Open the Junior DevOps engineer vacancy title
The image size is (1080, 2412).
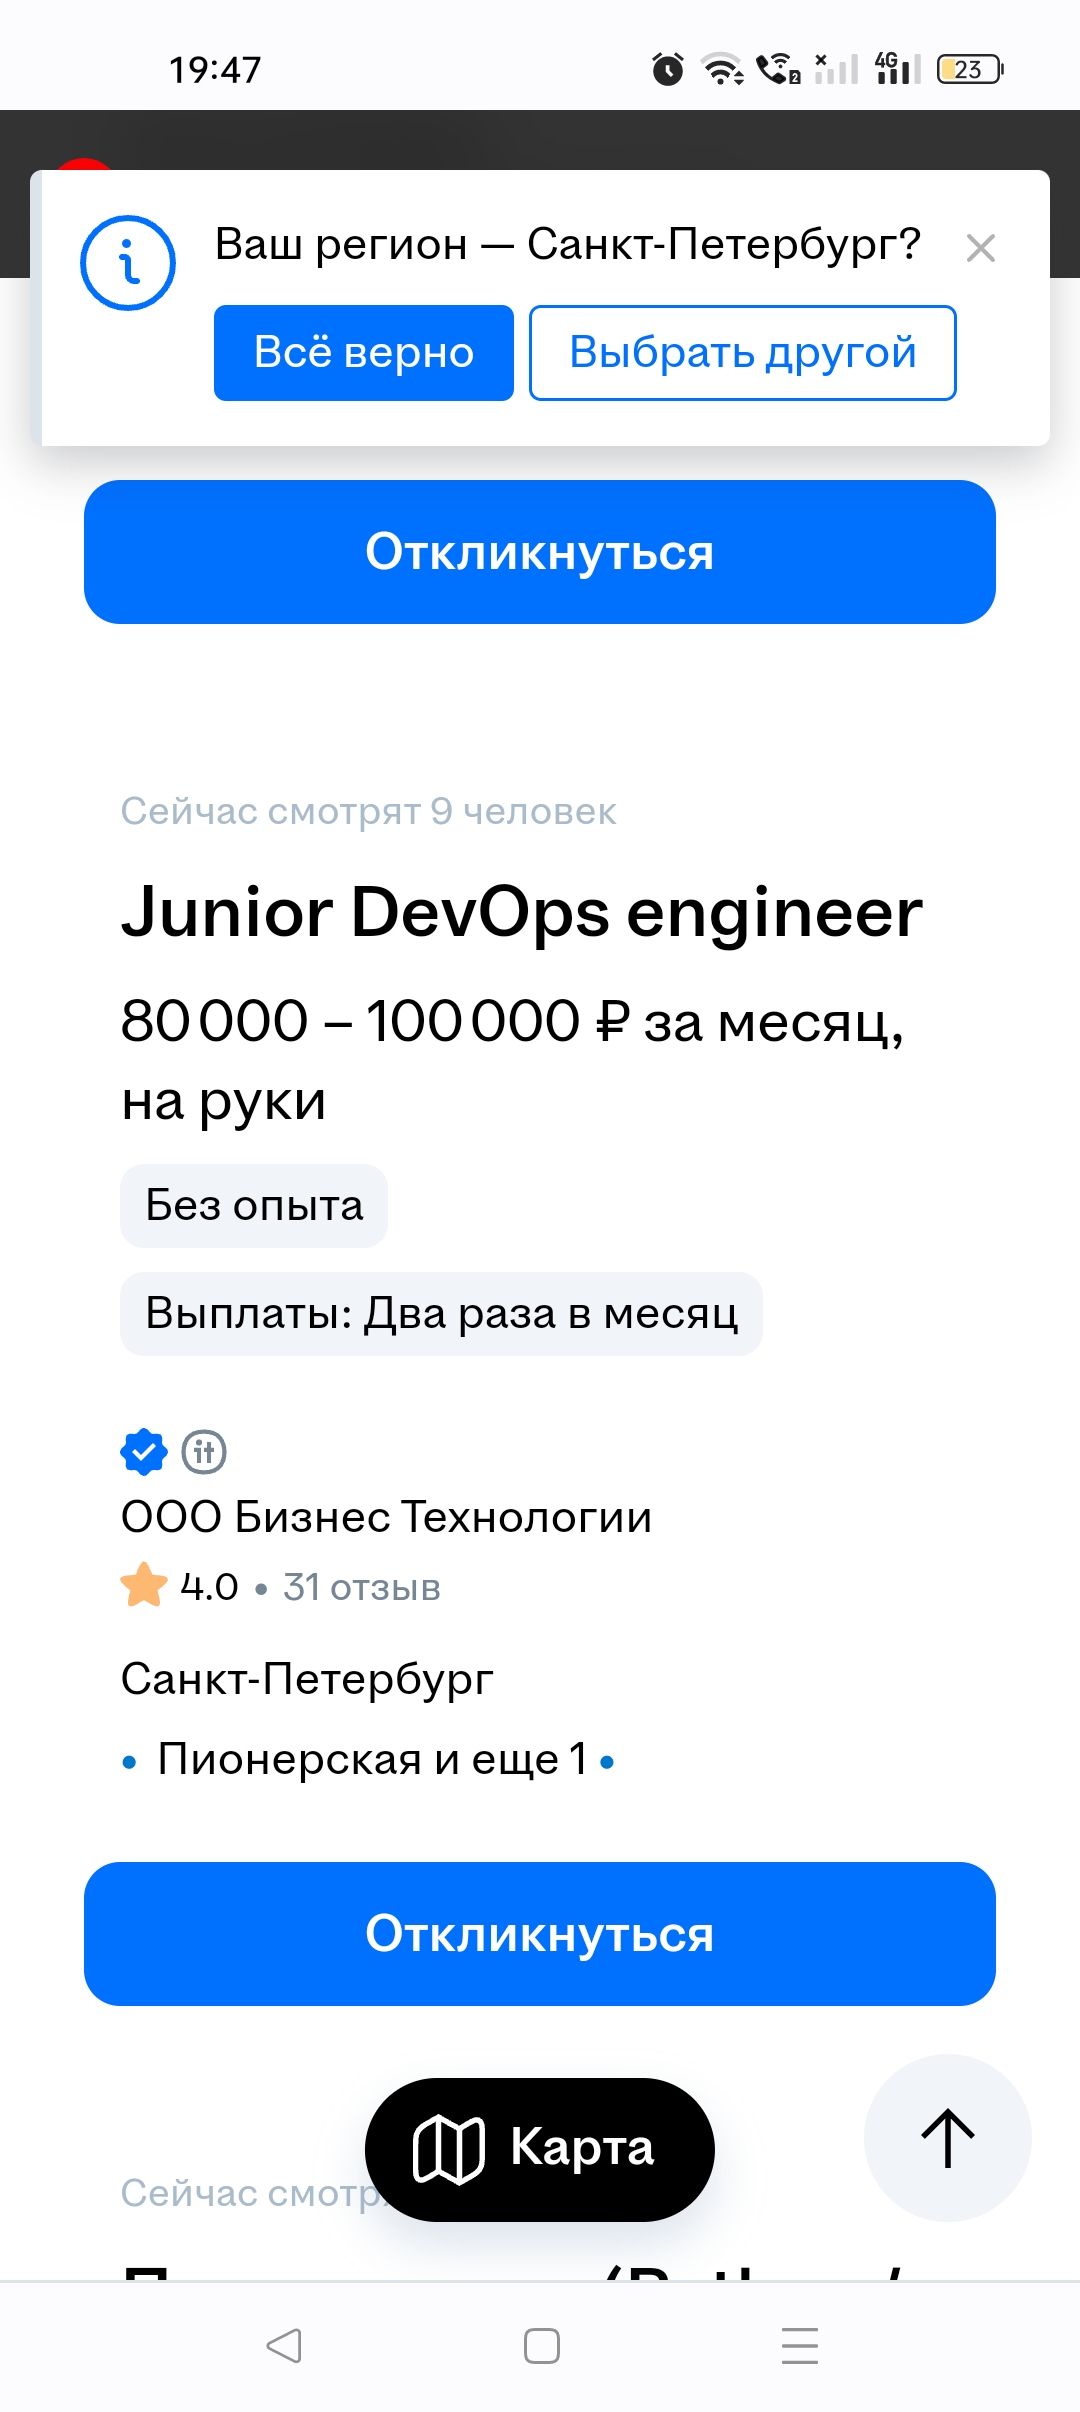tap(522, 912)
